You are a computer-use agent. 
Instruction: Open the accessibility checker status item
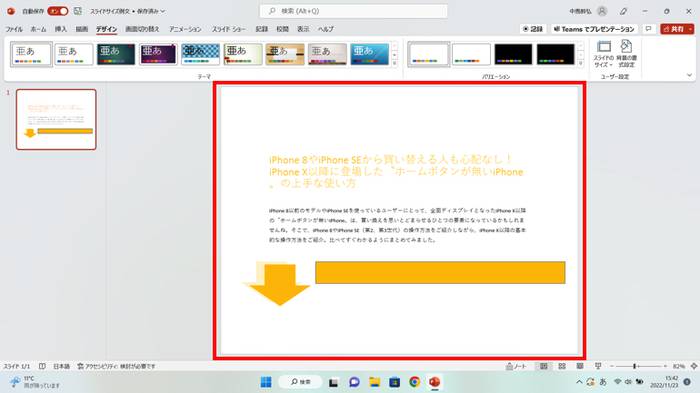click(x=116, y=366)
